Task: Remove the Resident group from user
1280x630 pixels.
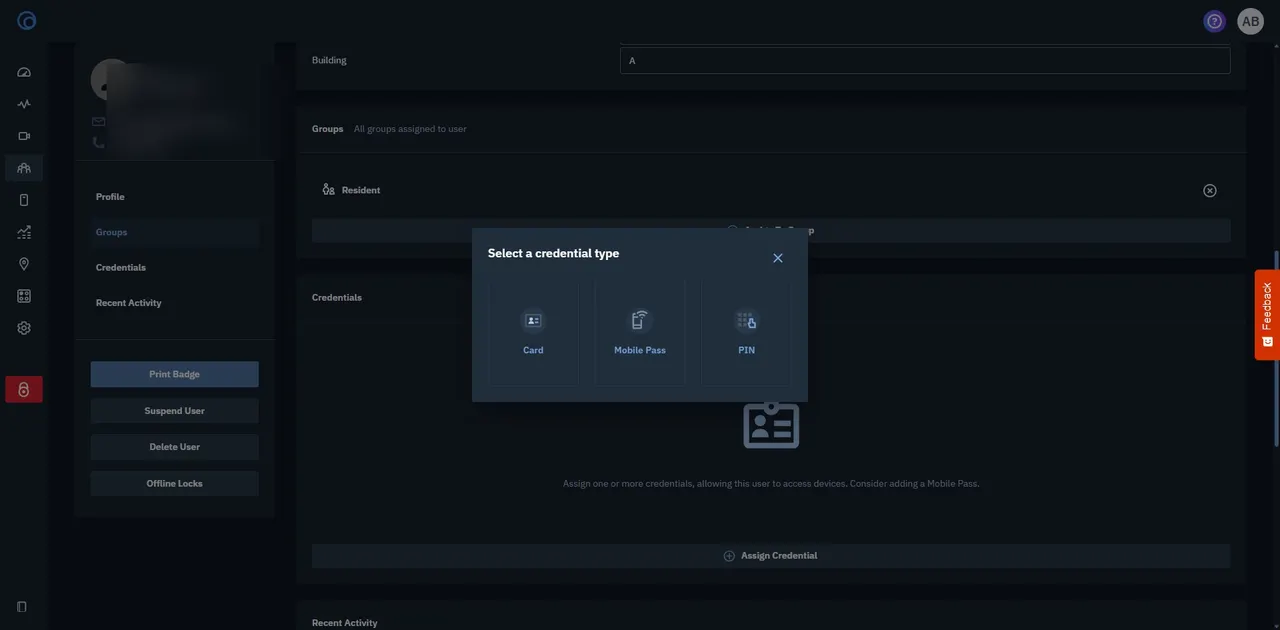Action: [1210, 190]
